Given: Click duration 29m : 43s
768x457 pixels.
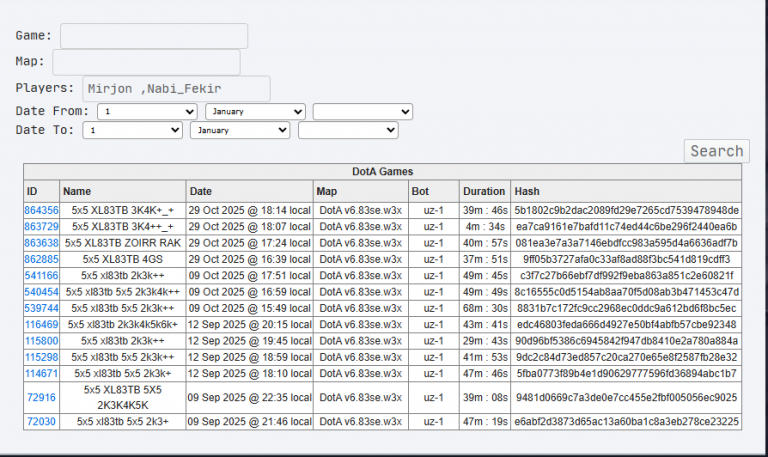Looking at the screenshot, I should [x=485, y=341].
